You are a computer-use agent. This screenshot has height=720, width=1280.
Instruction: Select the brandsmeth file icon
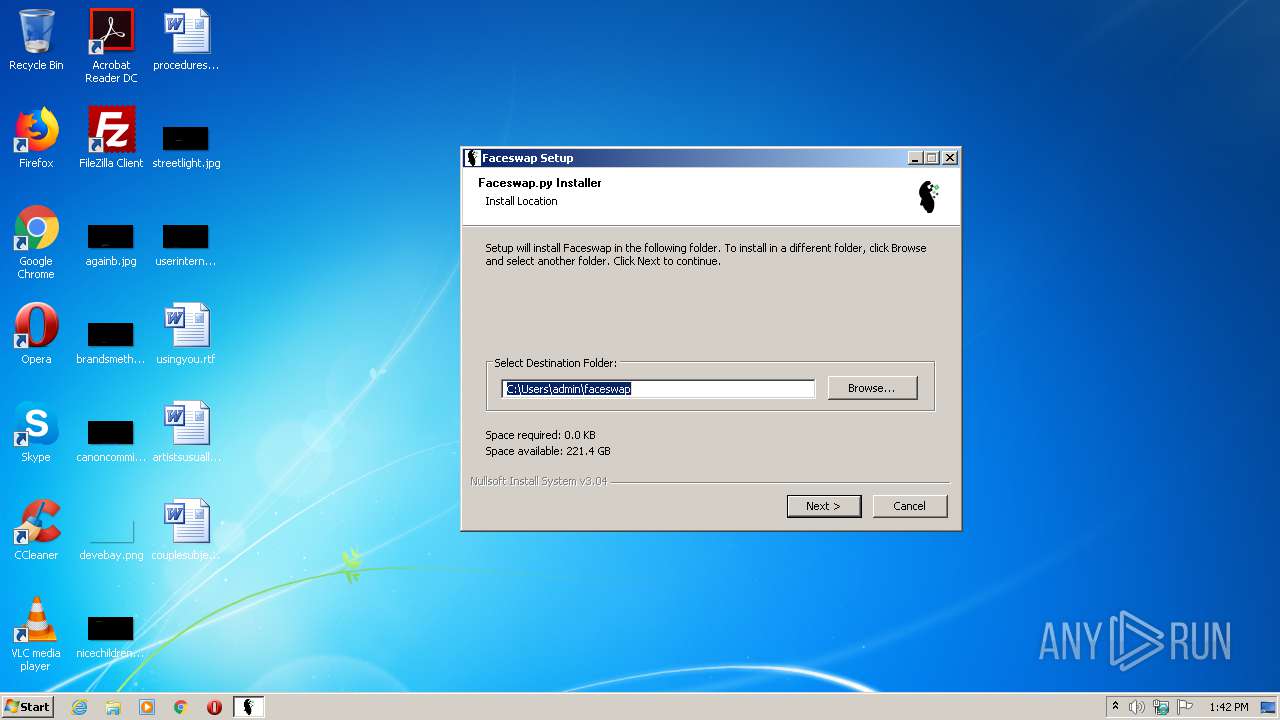(111, 343)
